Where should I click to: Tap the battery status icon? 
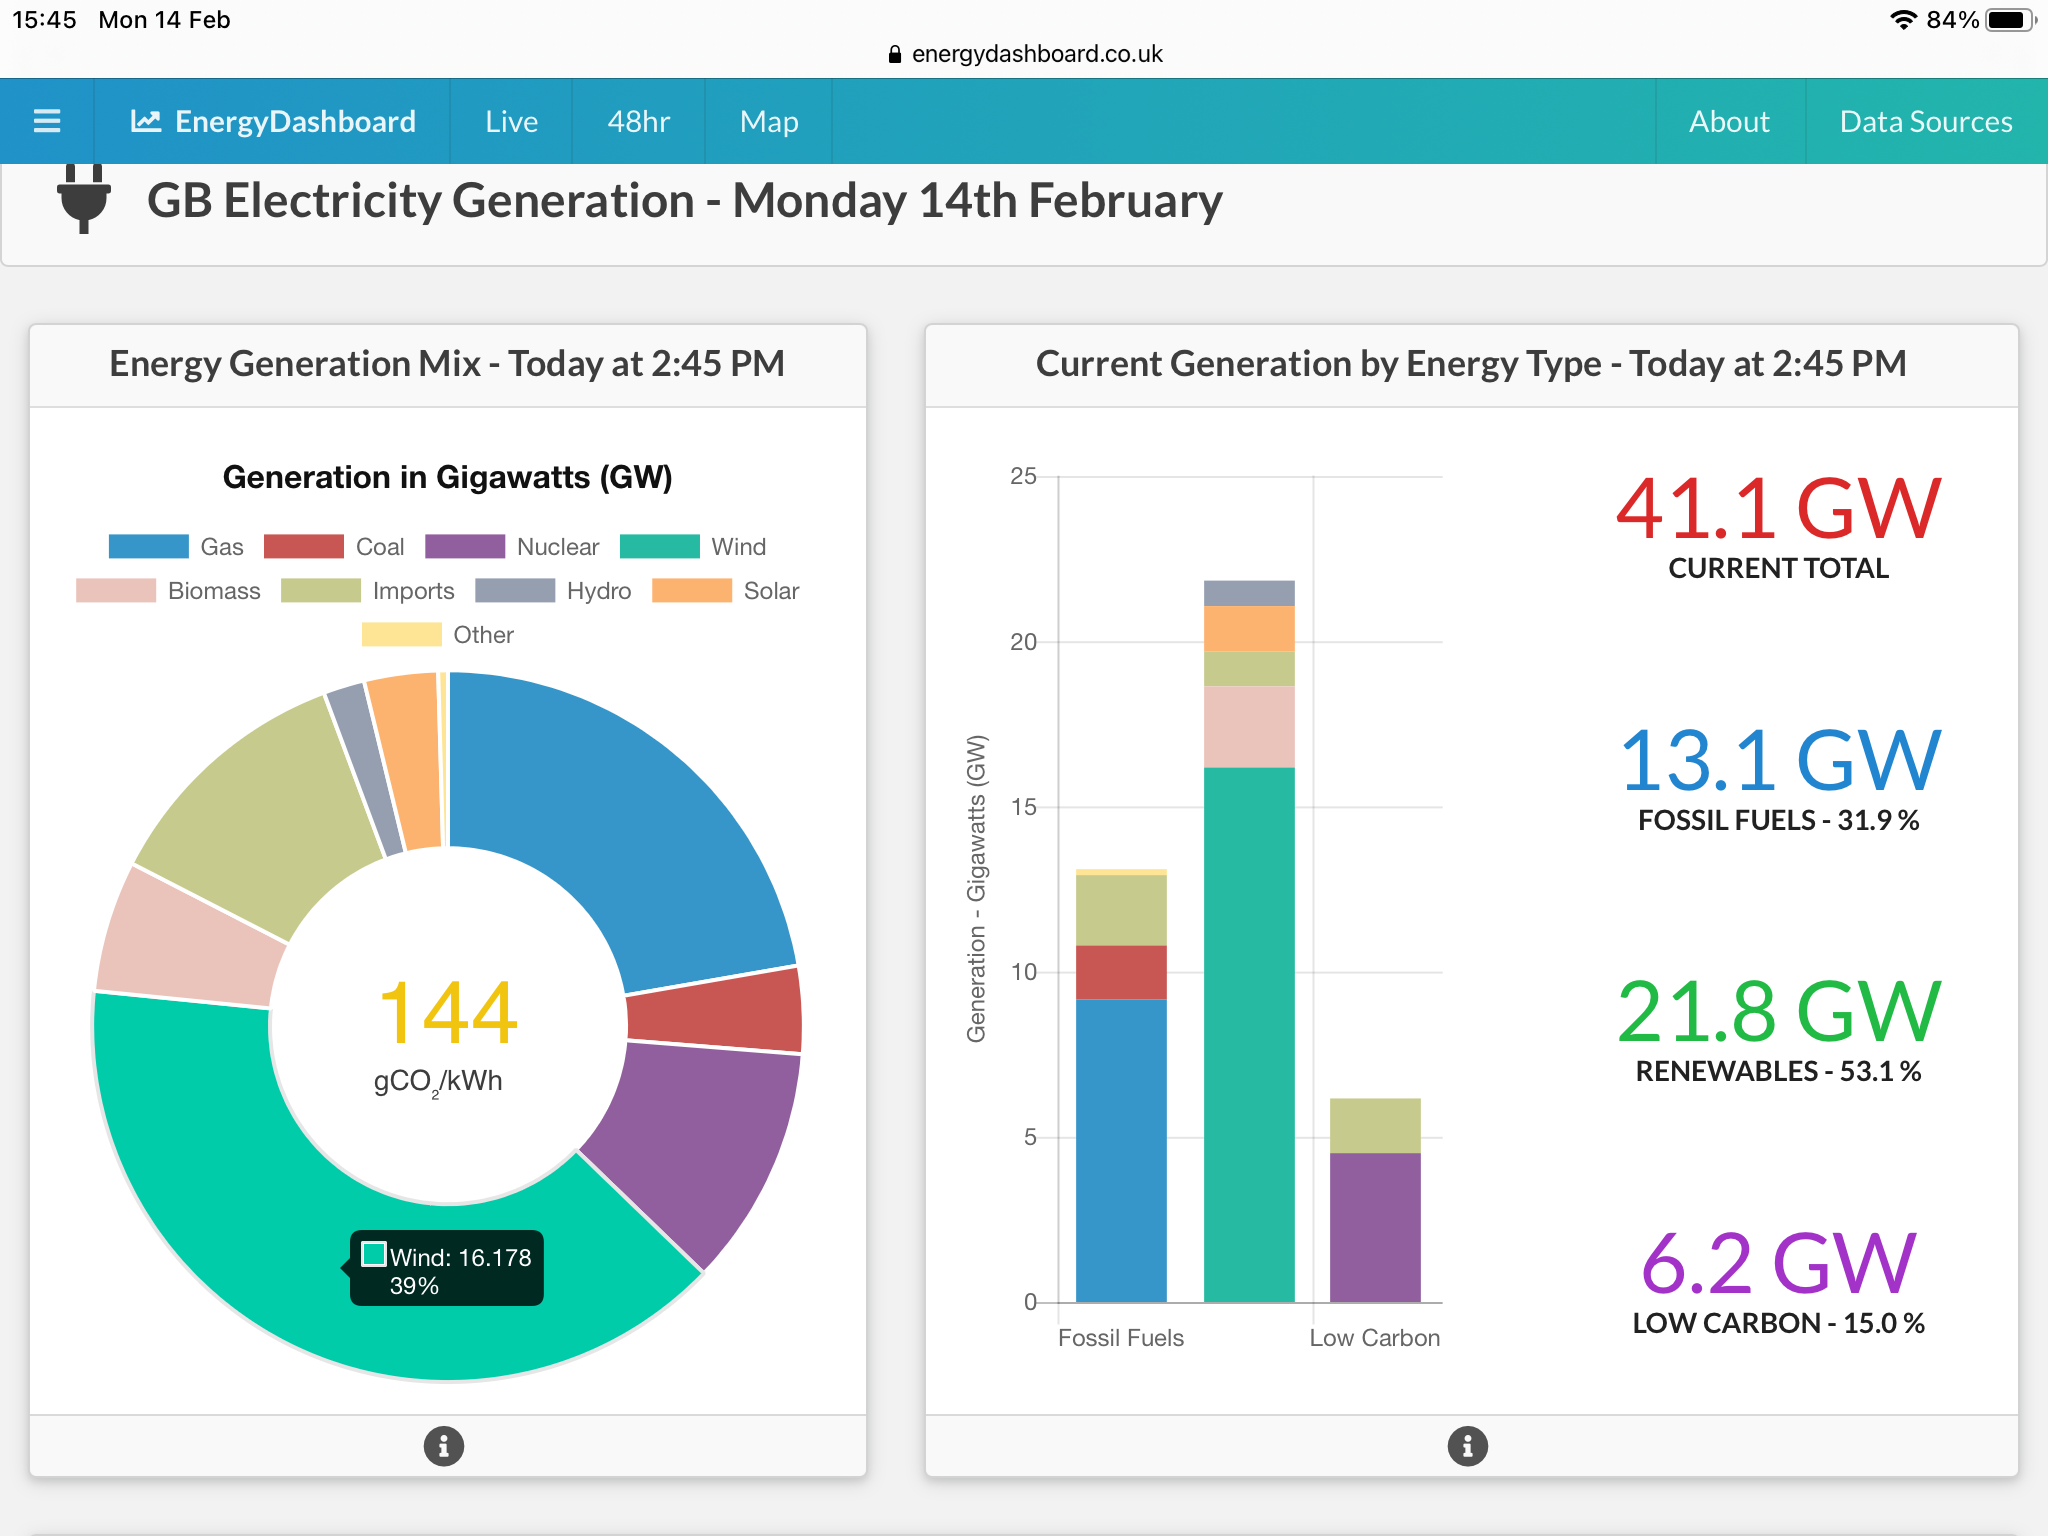(2008, 20)
